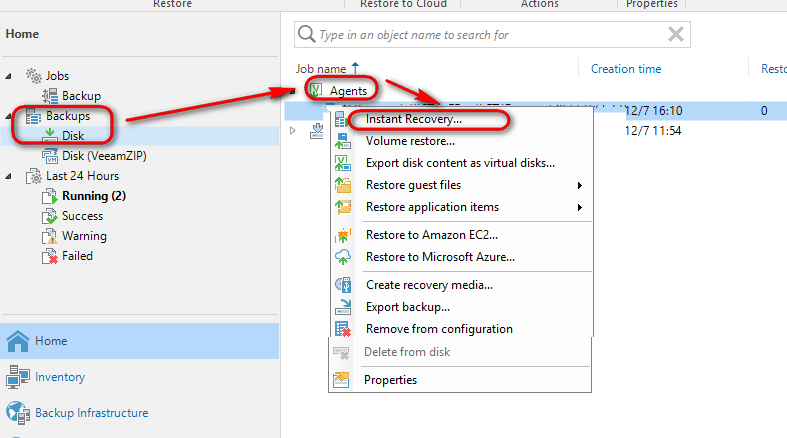Select Export disk content as virtual disks
The width and height of the screenshot is (787, 438).
[460, 164]
